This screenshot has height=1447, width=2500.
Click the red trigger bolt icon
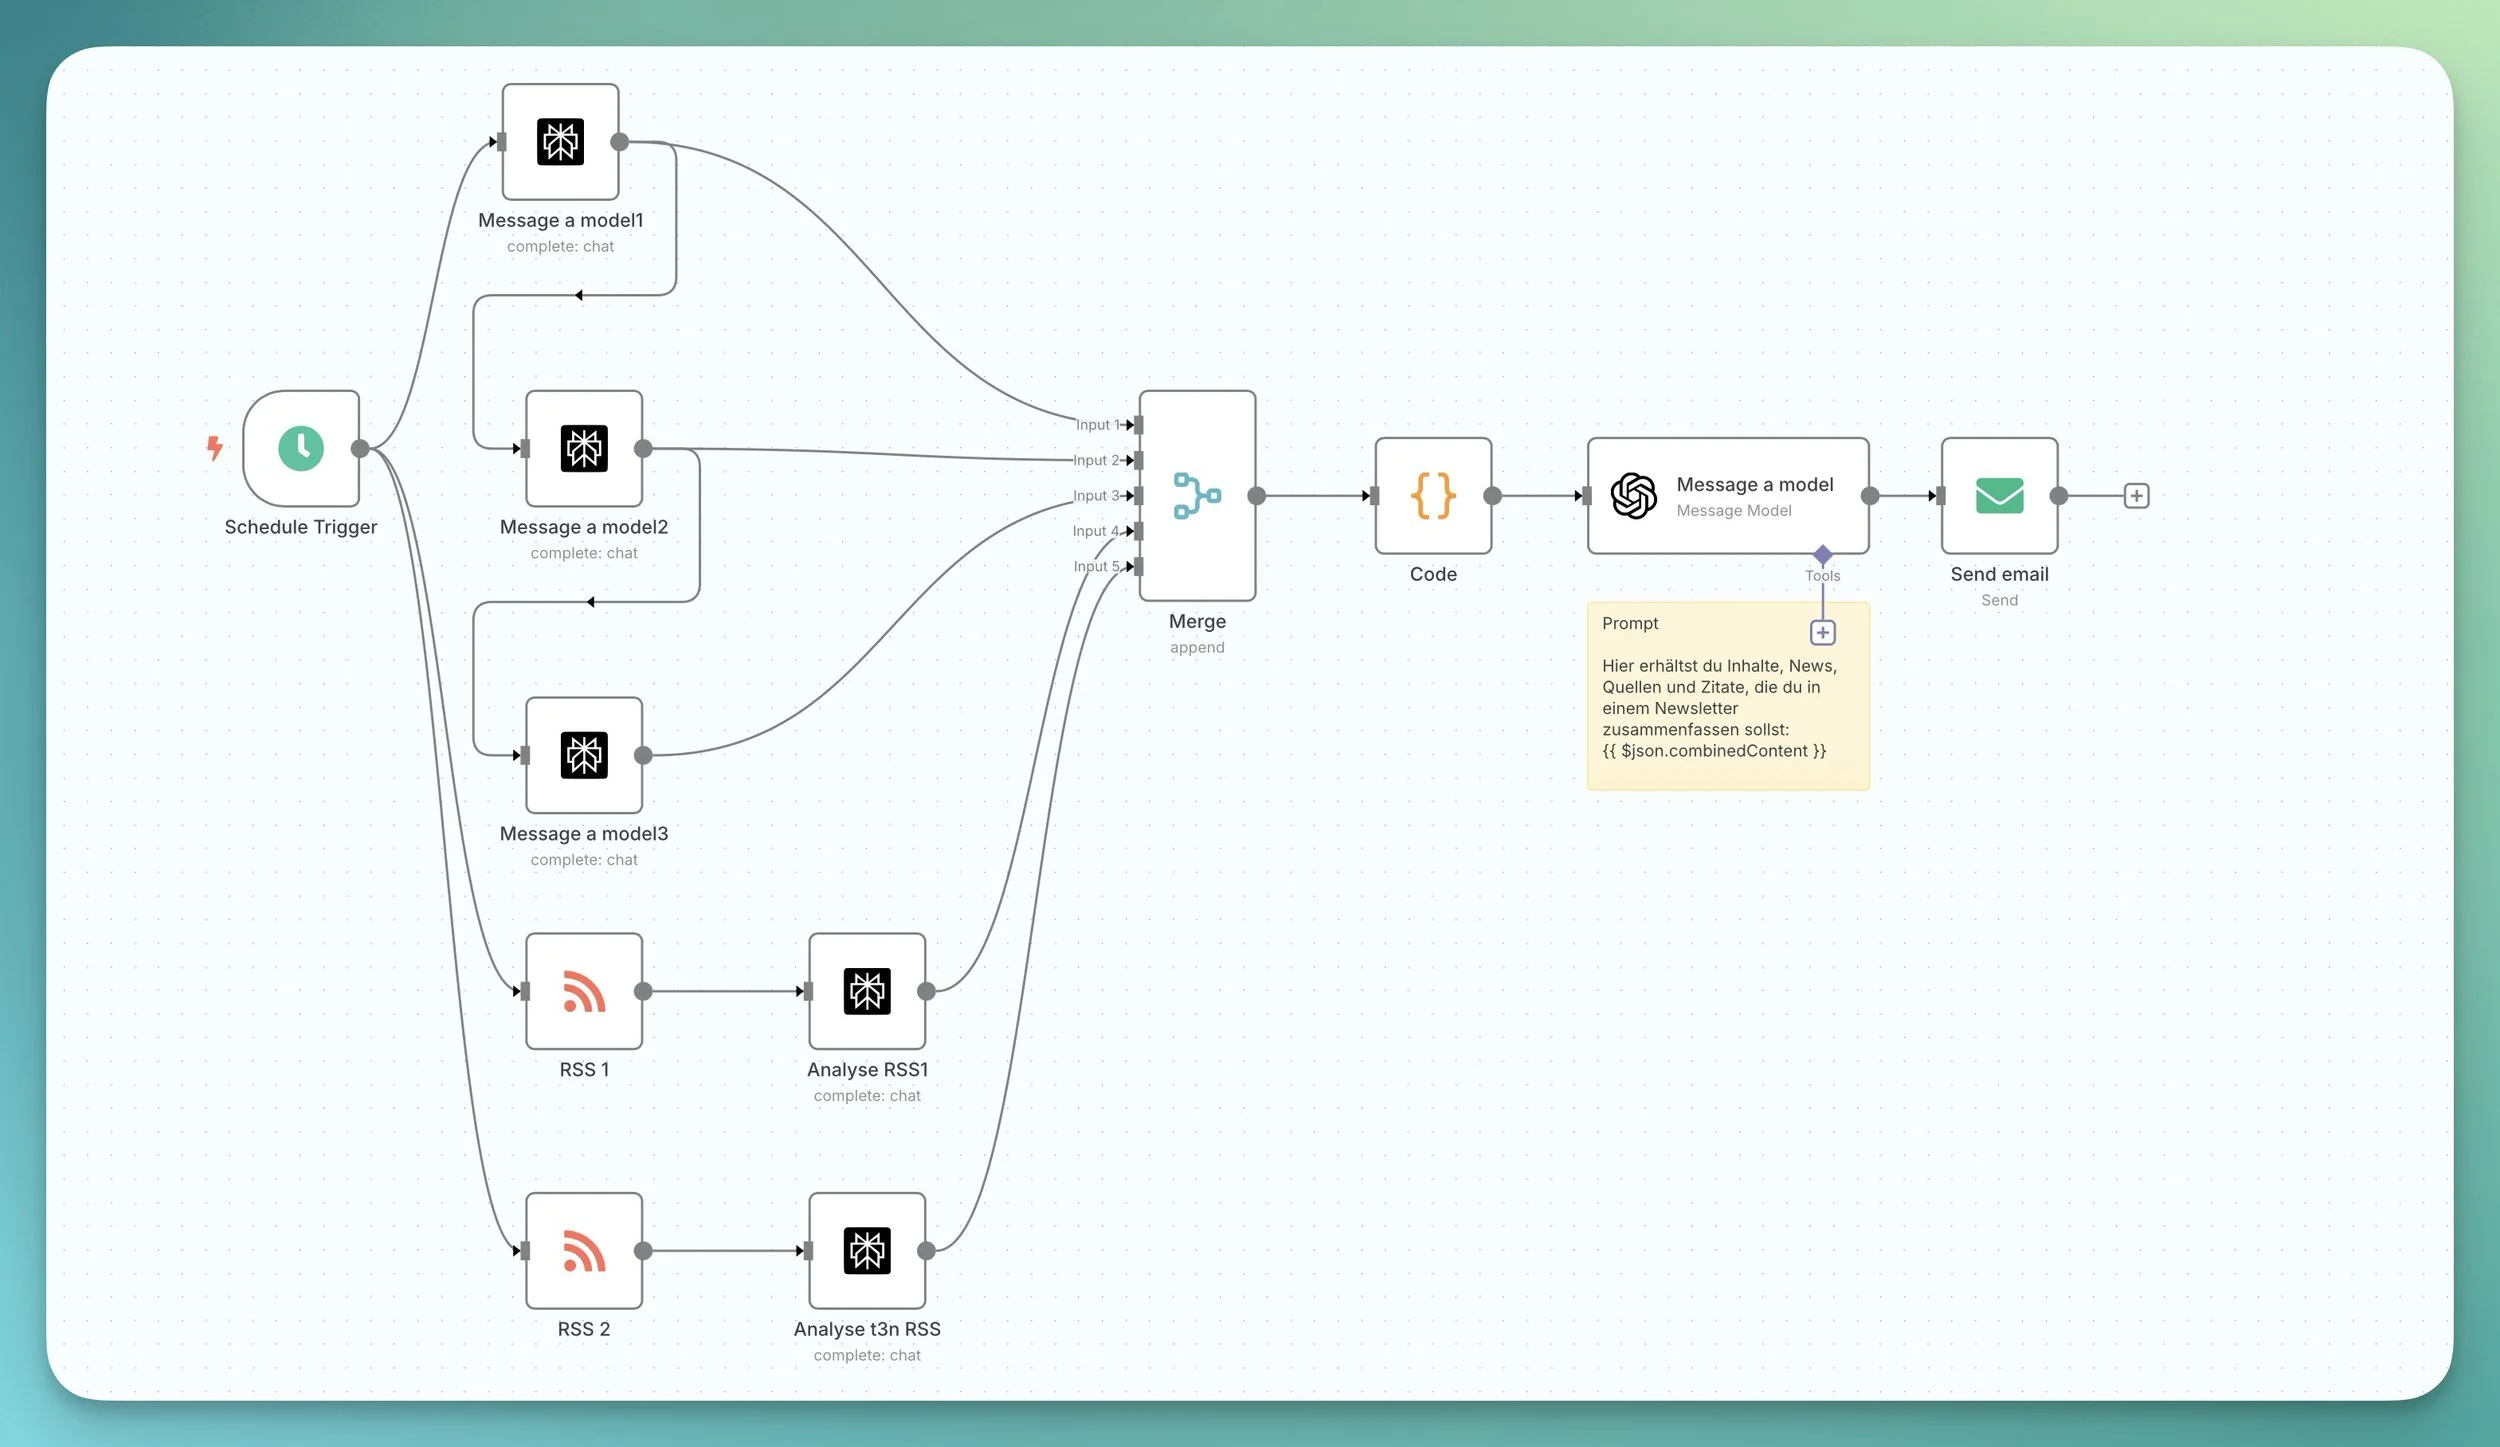click(x=214, y=447)
